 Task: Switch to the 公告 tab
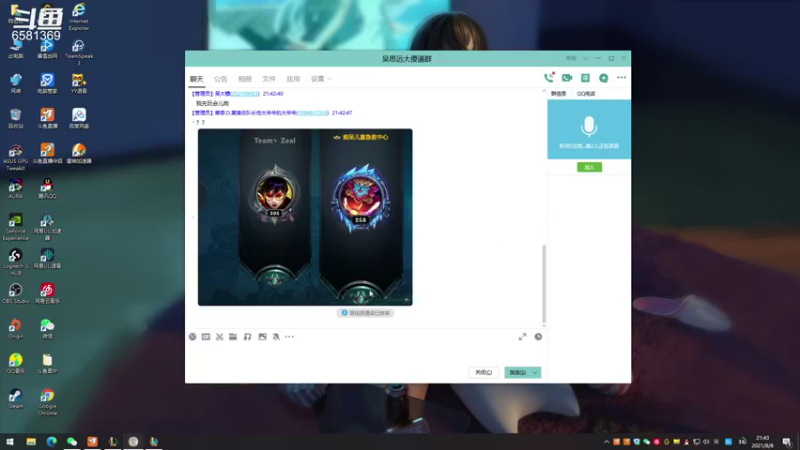220,79
